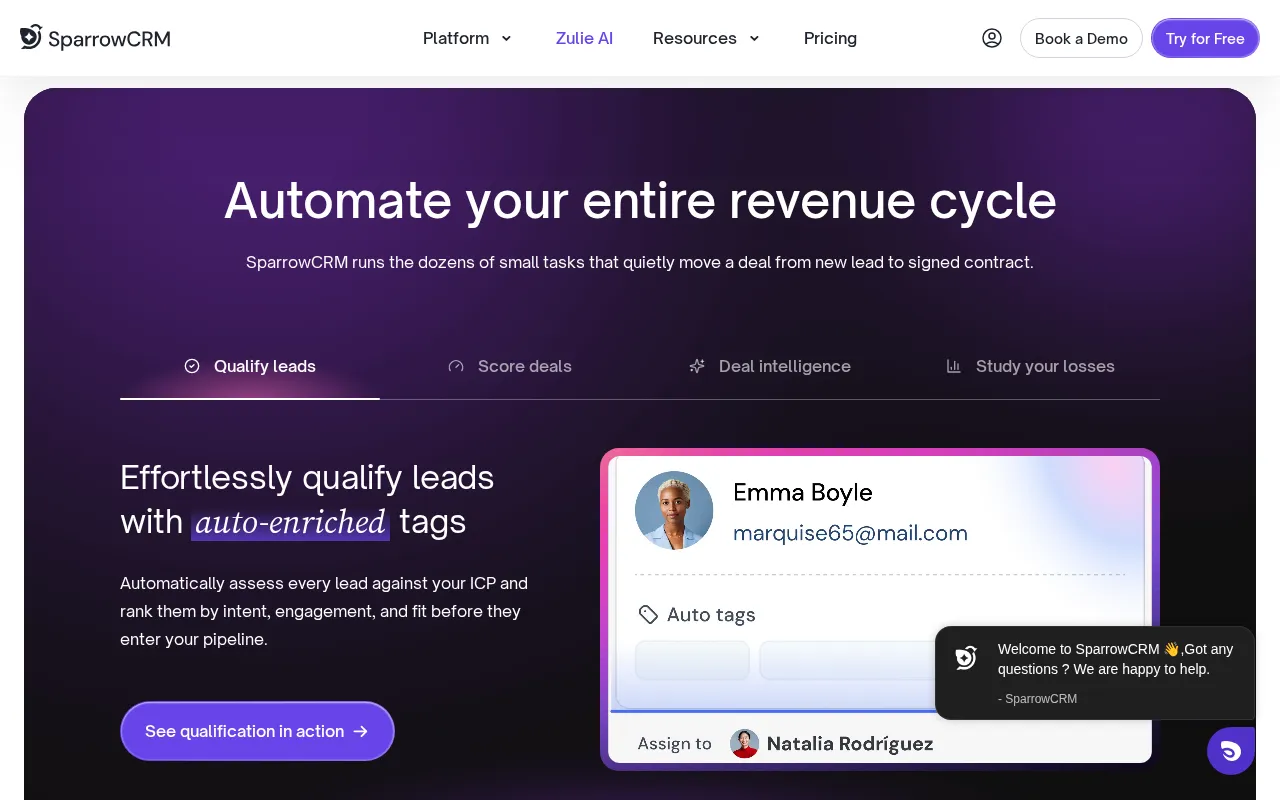The width and height of the screenshot is (1280, 800).
Task: Open the chat widget launcher icon
Action: [1231, 751]
